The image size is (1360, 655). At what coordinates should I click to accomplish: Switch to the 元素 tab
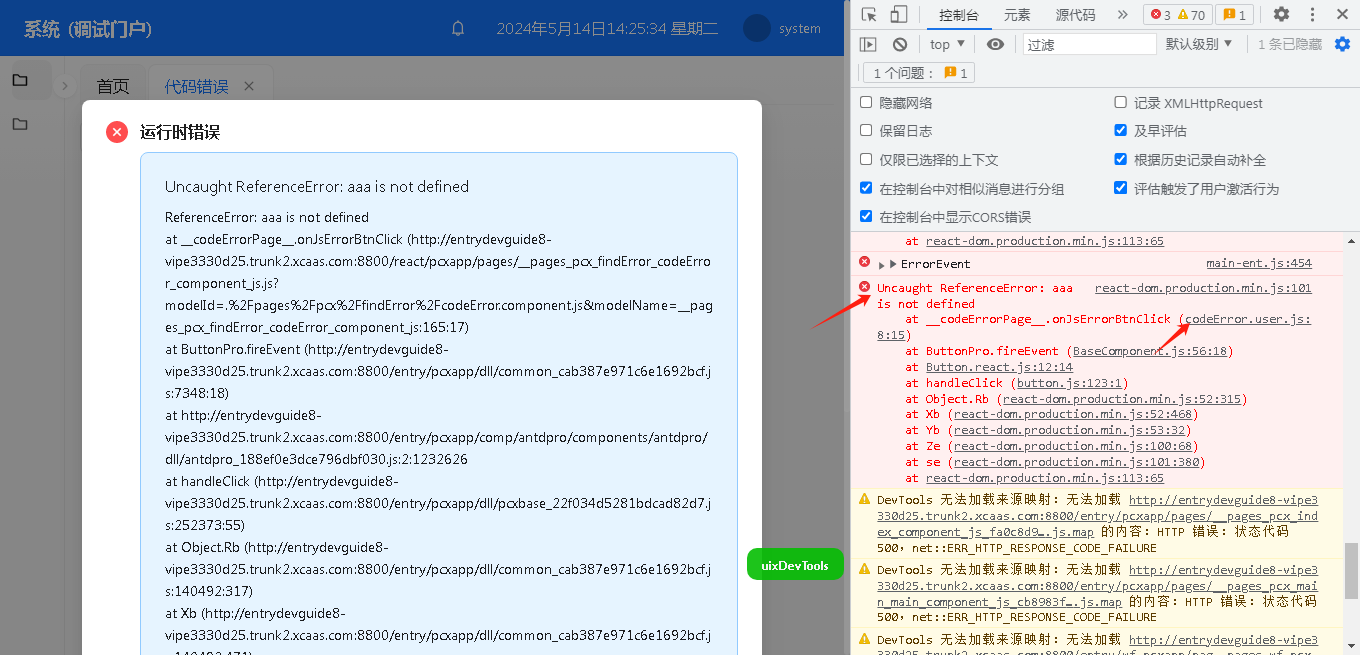1017,15
